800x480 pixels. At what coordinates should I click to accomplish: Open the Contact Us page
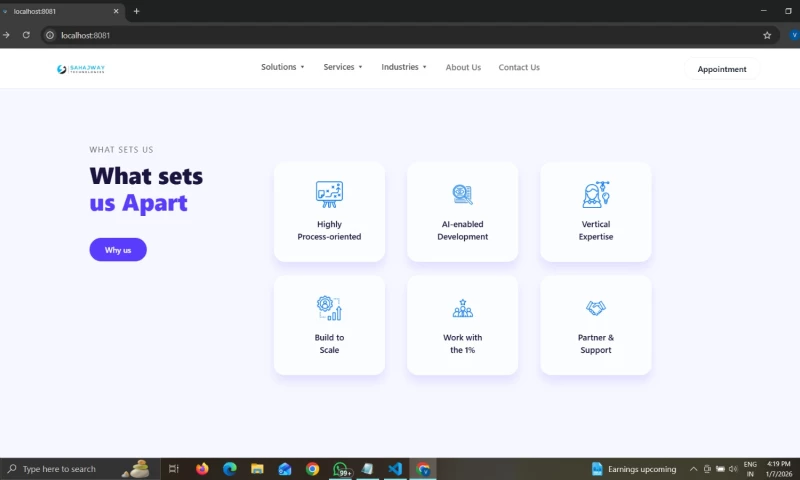(x=519, y=67)
